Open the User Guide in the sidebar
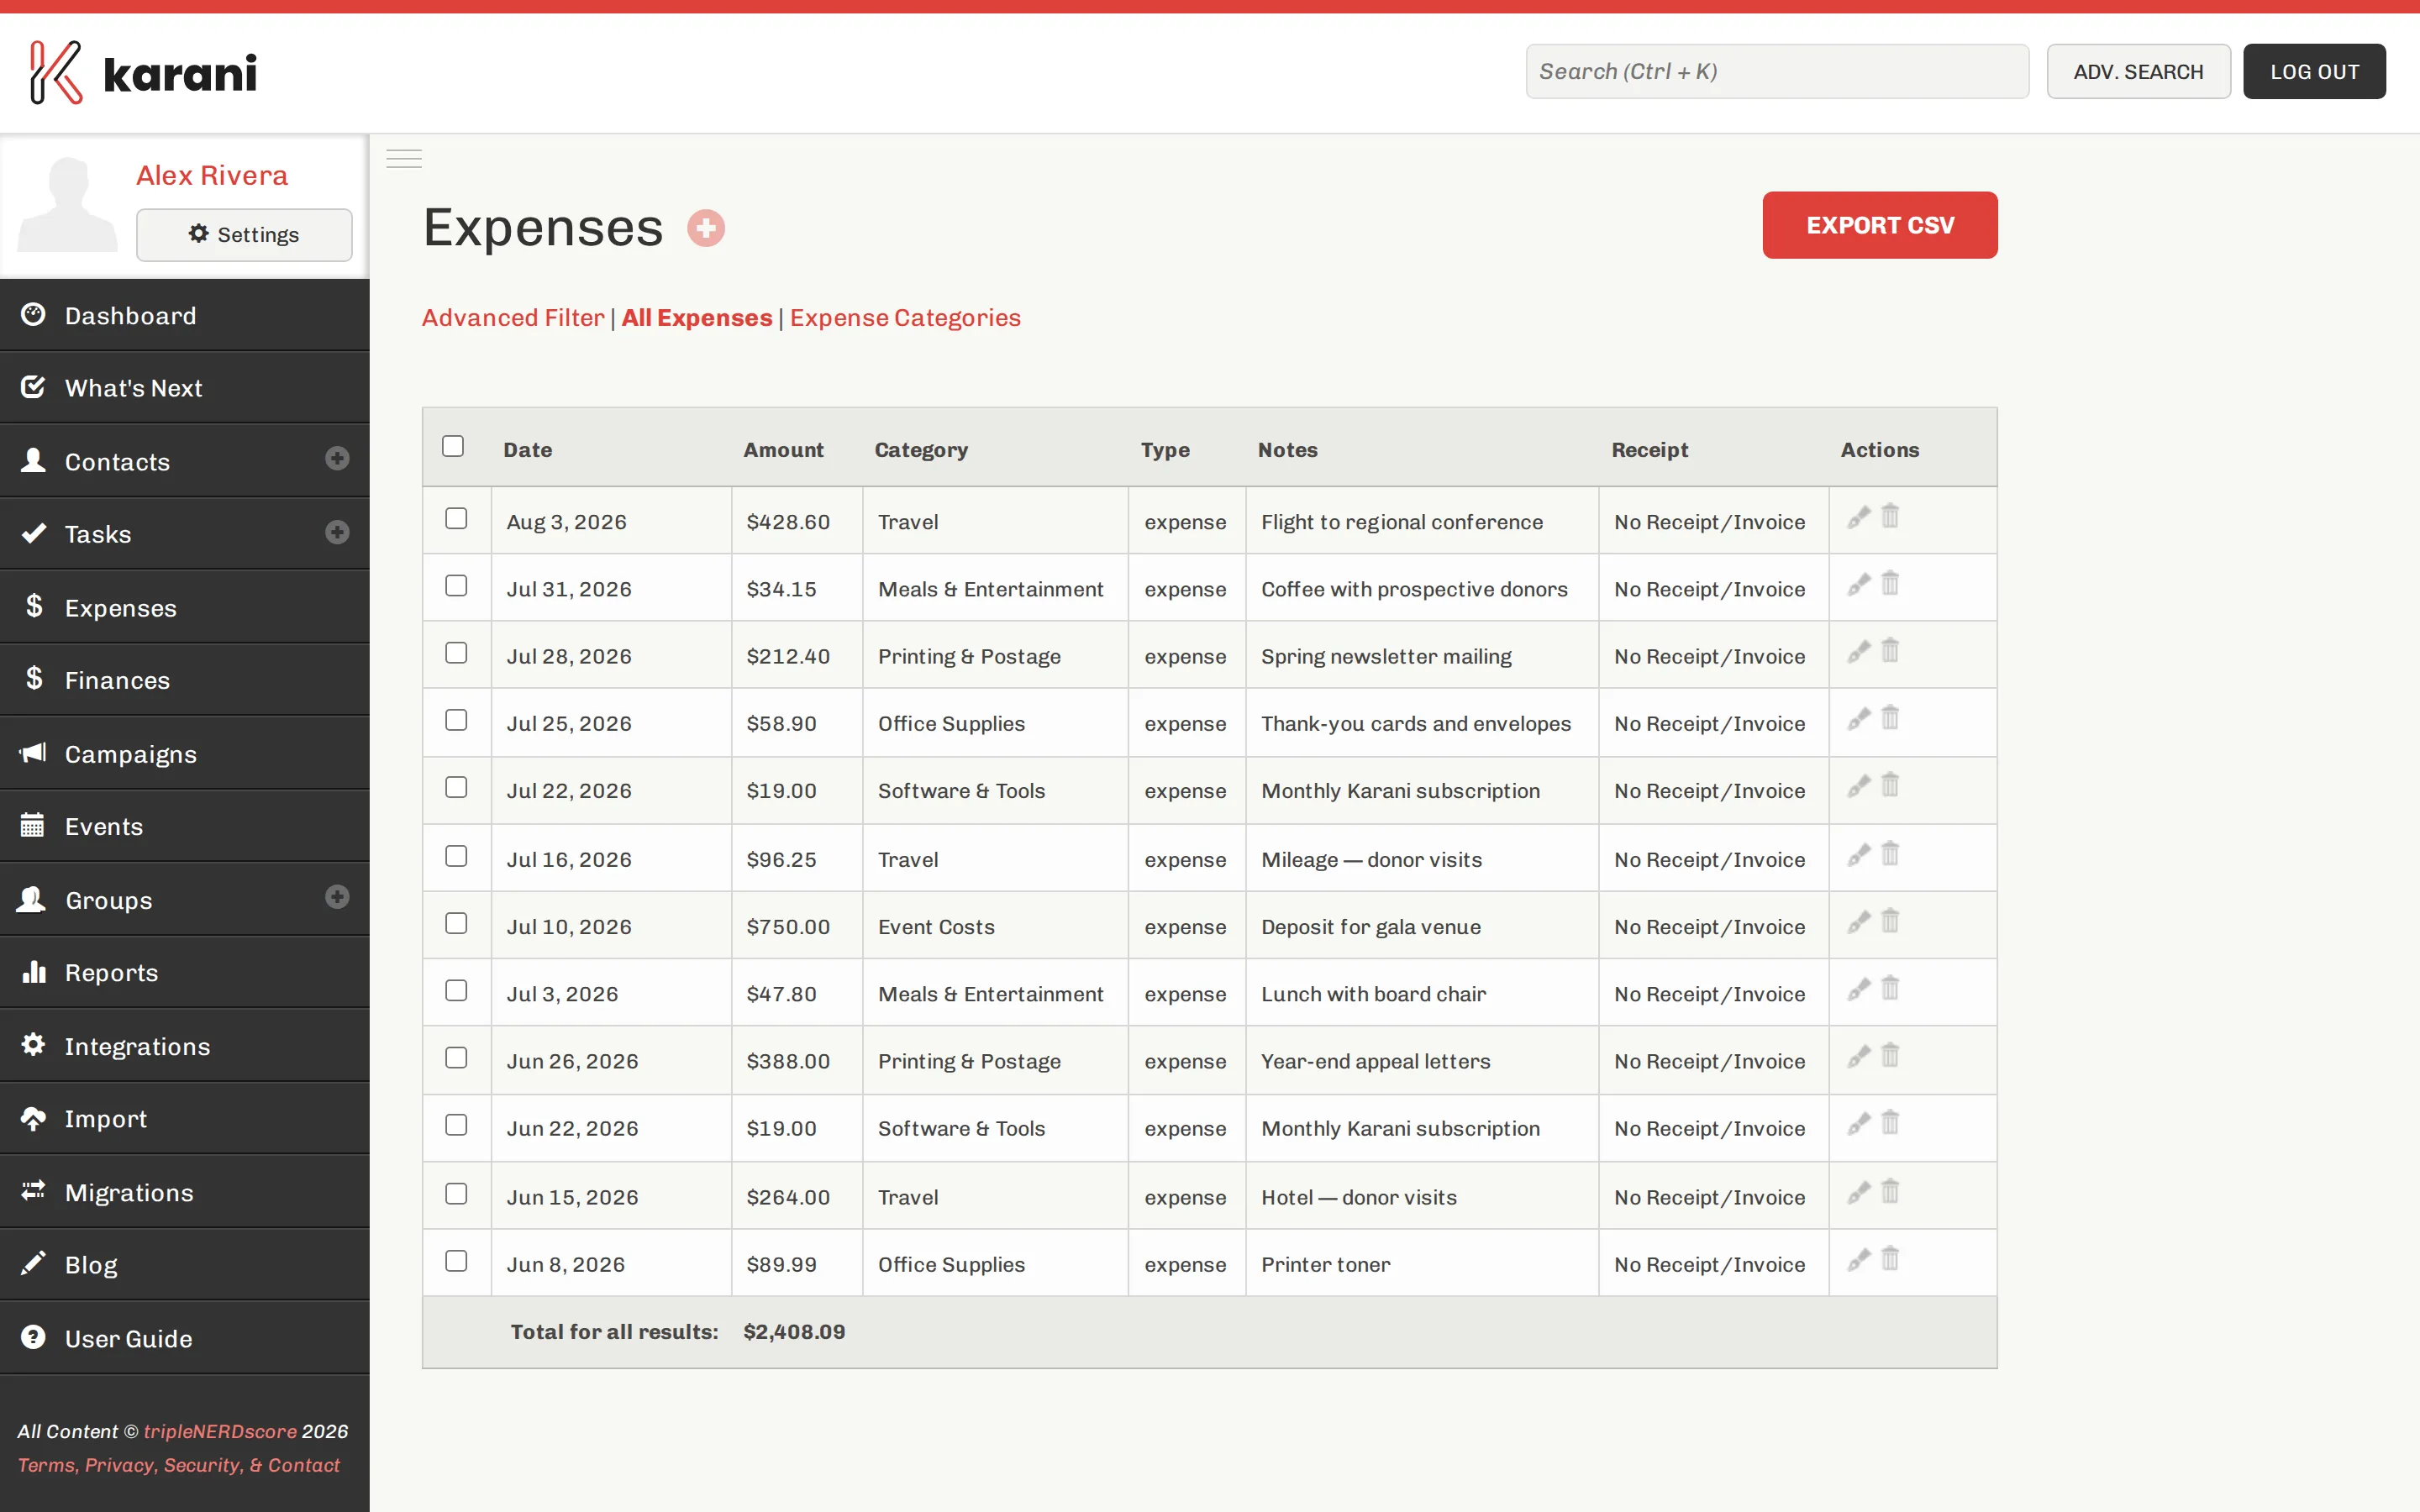The width and height of the screenshot is (2420, 1512). [x=185, y=1338]
